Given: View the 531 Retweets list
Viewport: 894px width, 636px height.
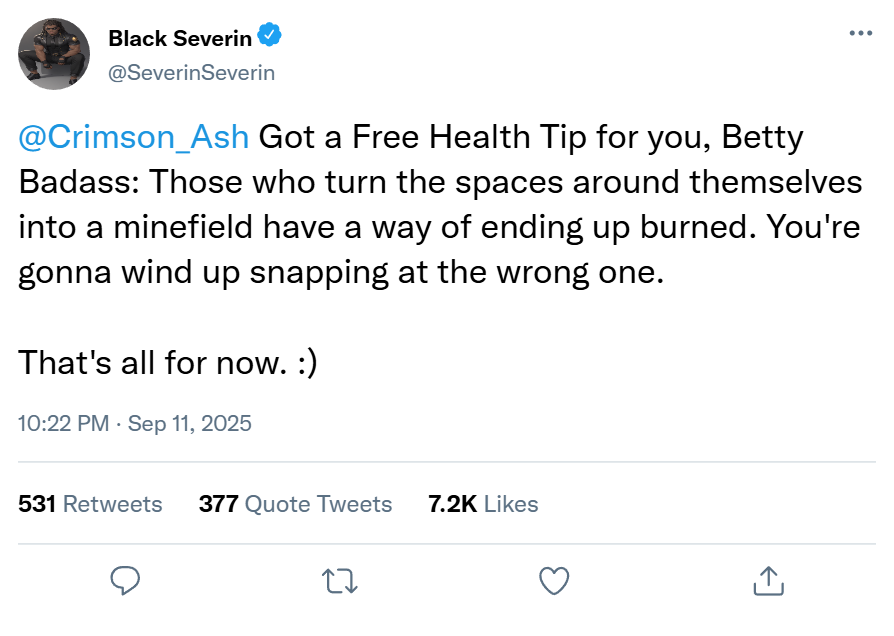Looking at the screenshot, I should pos(90,504).
